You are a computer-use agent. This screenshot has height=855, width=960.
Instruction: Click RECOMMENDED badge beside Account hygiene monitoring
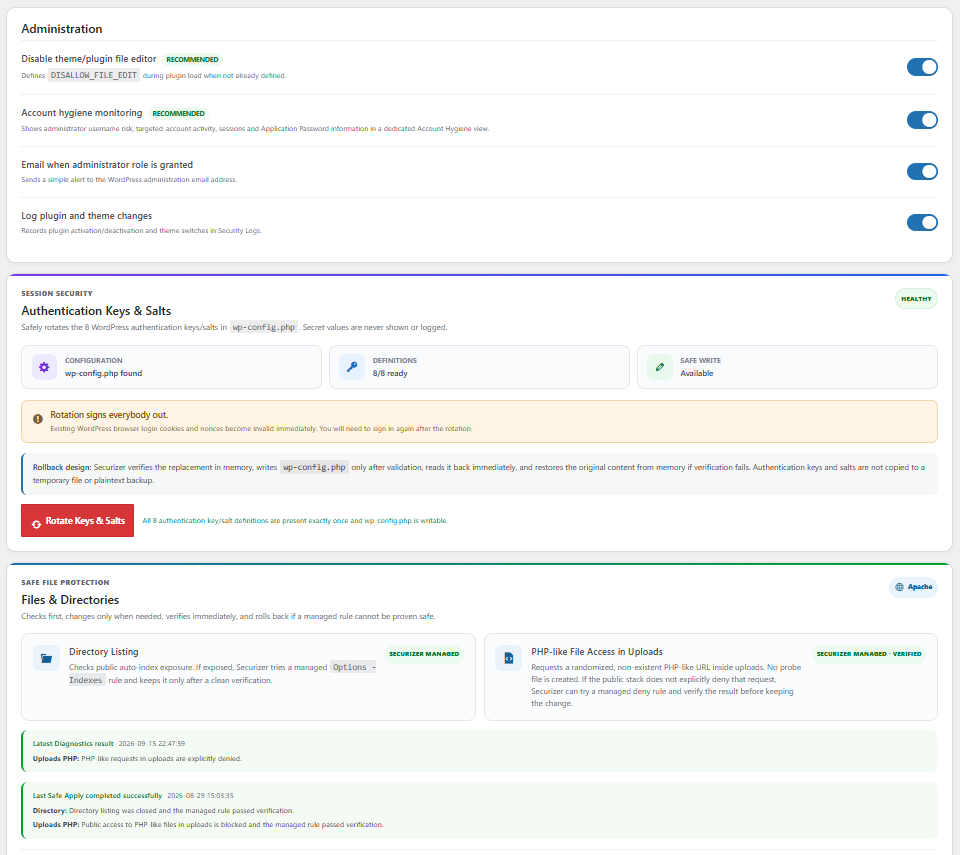coord(178,113)
